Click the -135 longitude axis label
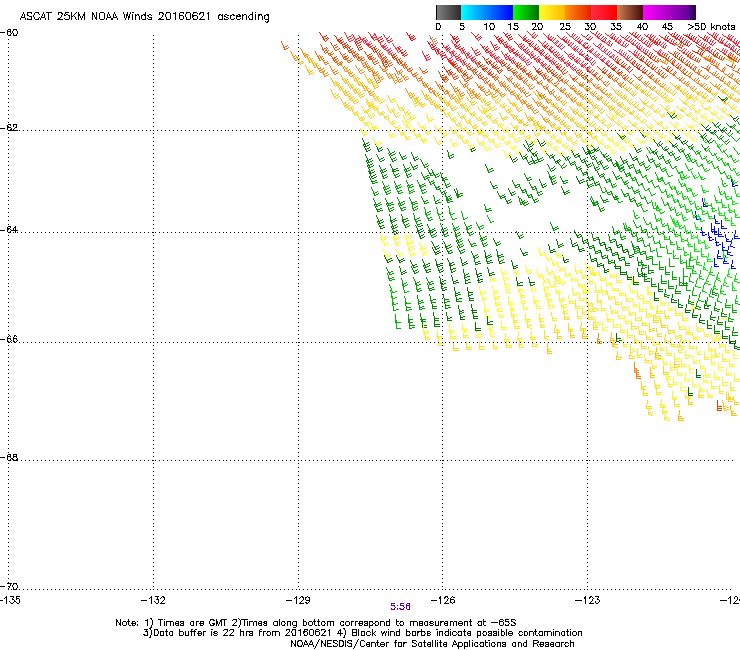Screen dimensions: 740x650 coord(10,600)
